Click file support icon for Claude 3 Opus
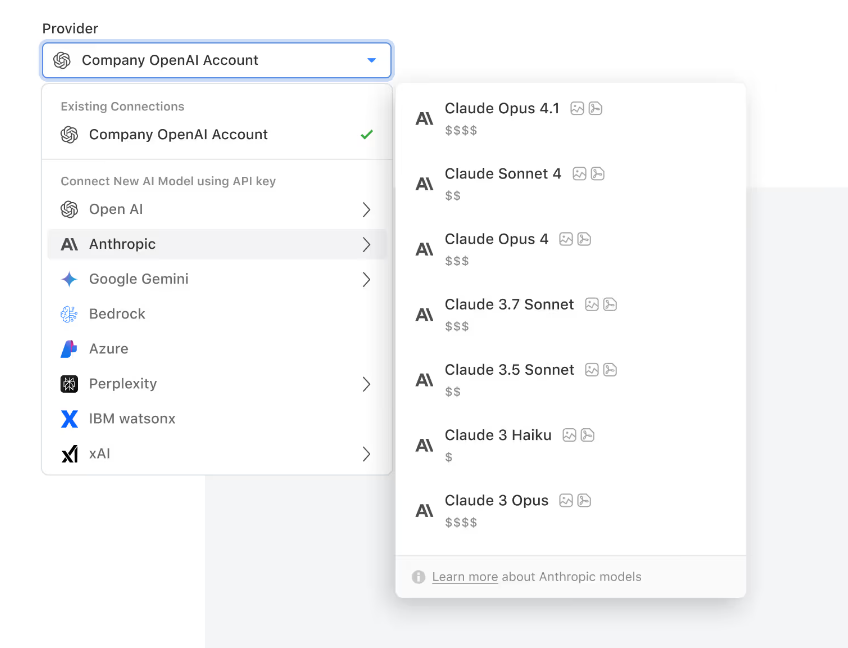 click(584, 501)
